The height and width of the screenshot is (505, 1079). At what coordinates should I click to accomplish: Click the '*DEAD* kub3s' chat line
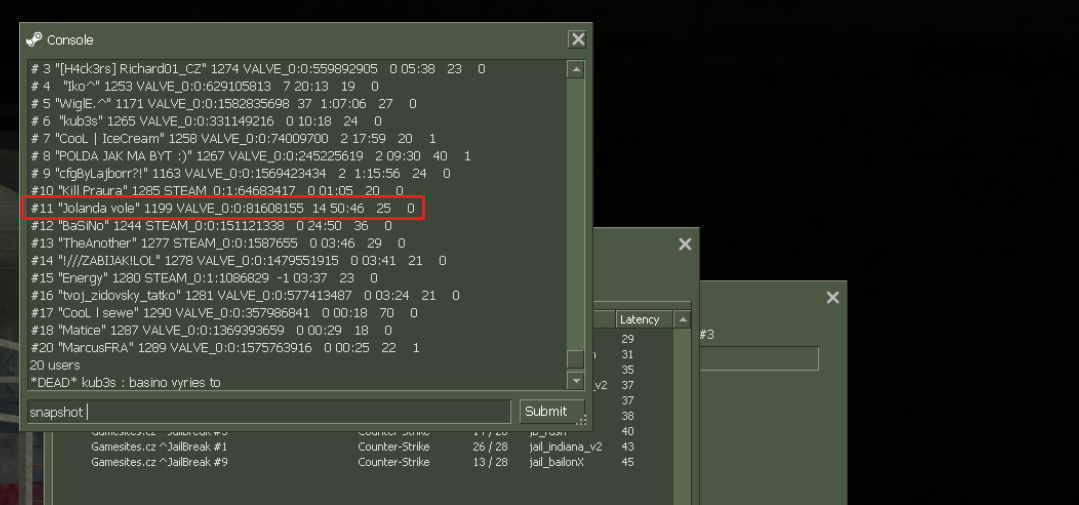click(x=125, y=382)
